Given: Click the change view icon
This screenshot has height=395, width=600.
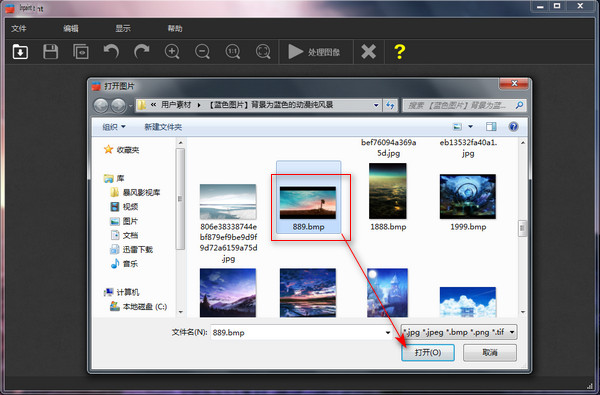Looking at the screenshot, I should pyautogui.click(x=457, y=127).
